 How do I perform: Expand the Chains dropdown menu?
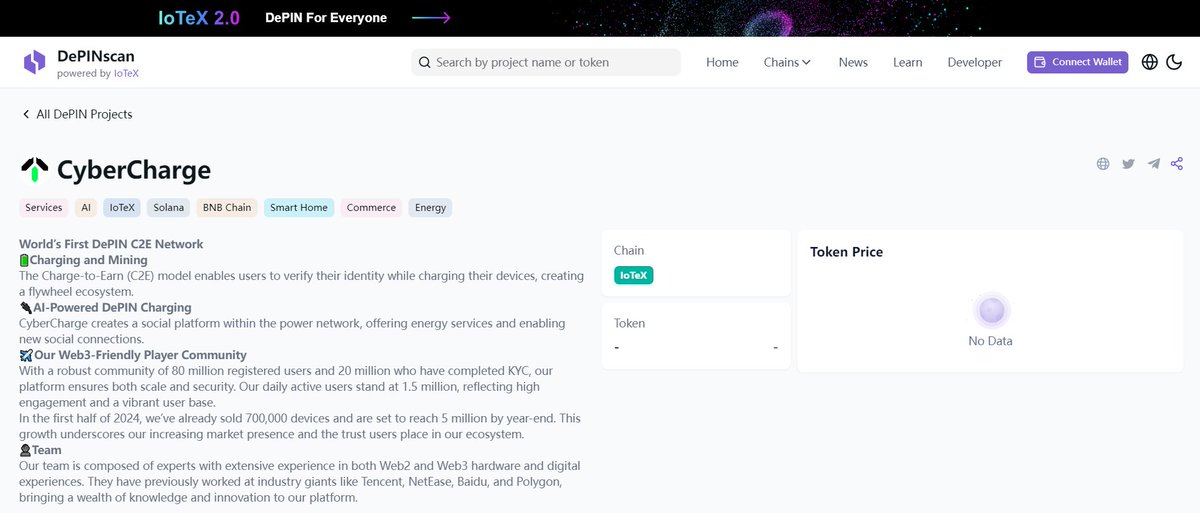(787, 62)
